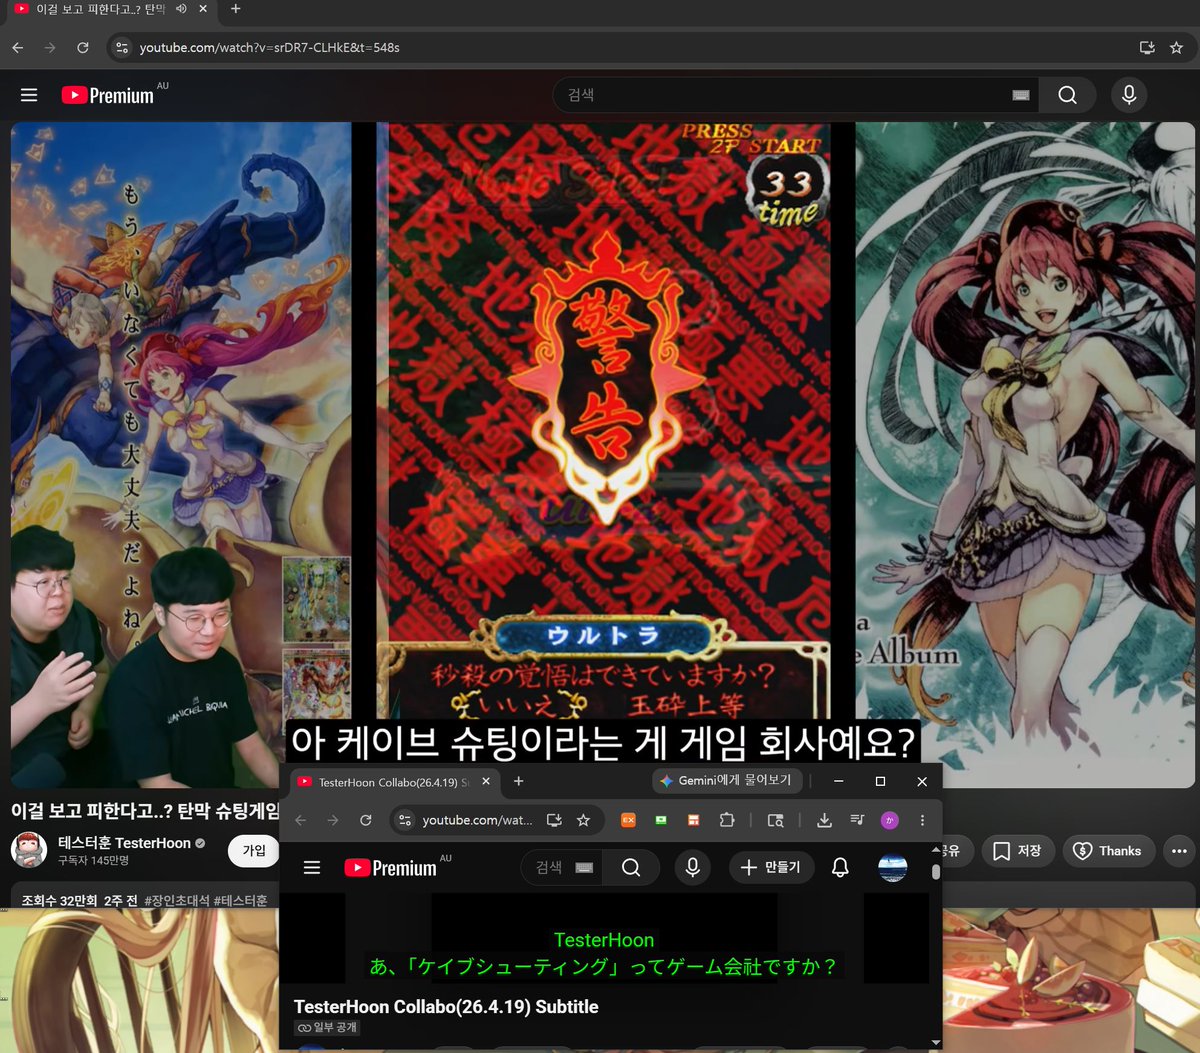1200x1053 pixels.
Task: Open on-screen keyboard in main search box
Action: coord(1021,95)
